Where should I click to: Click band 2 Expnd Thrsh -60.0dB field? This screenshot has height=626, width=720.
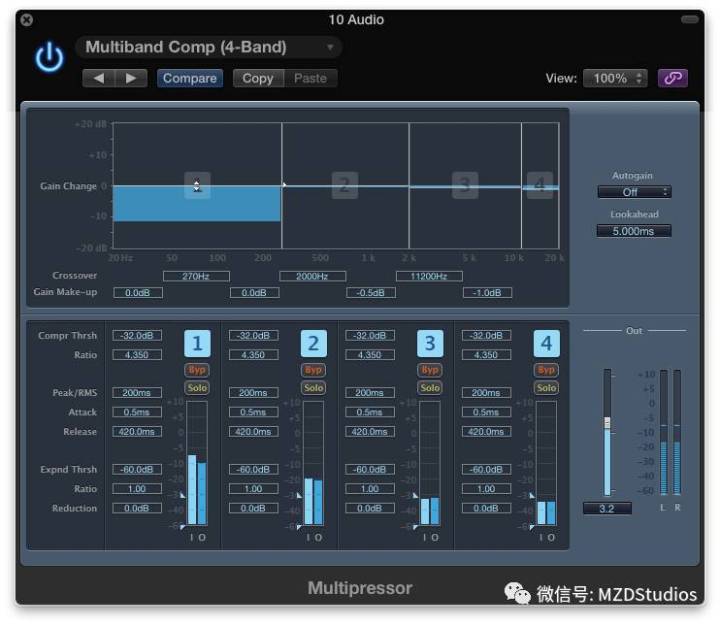(253, 470)
